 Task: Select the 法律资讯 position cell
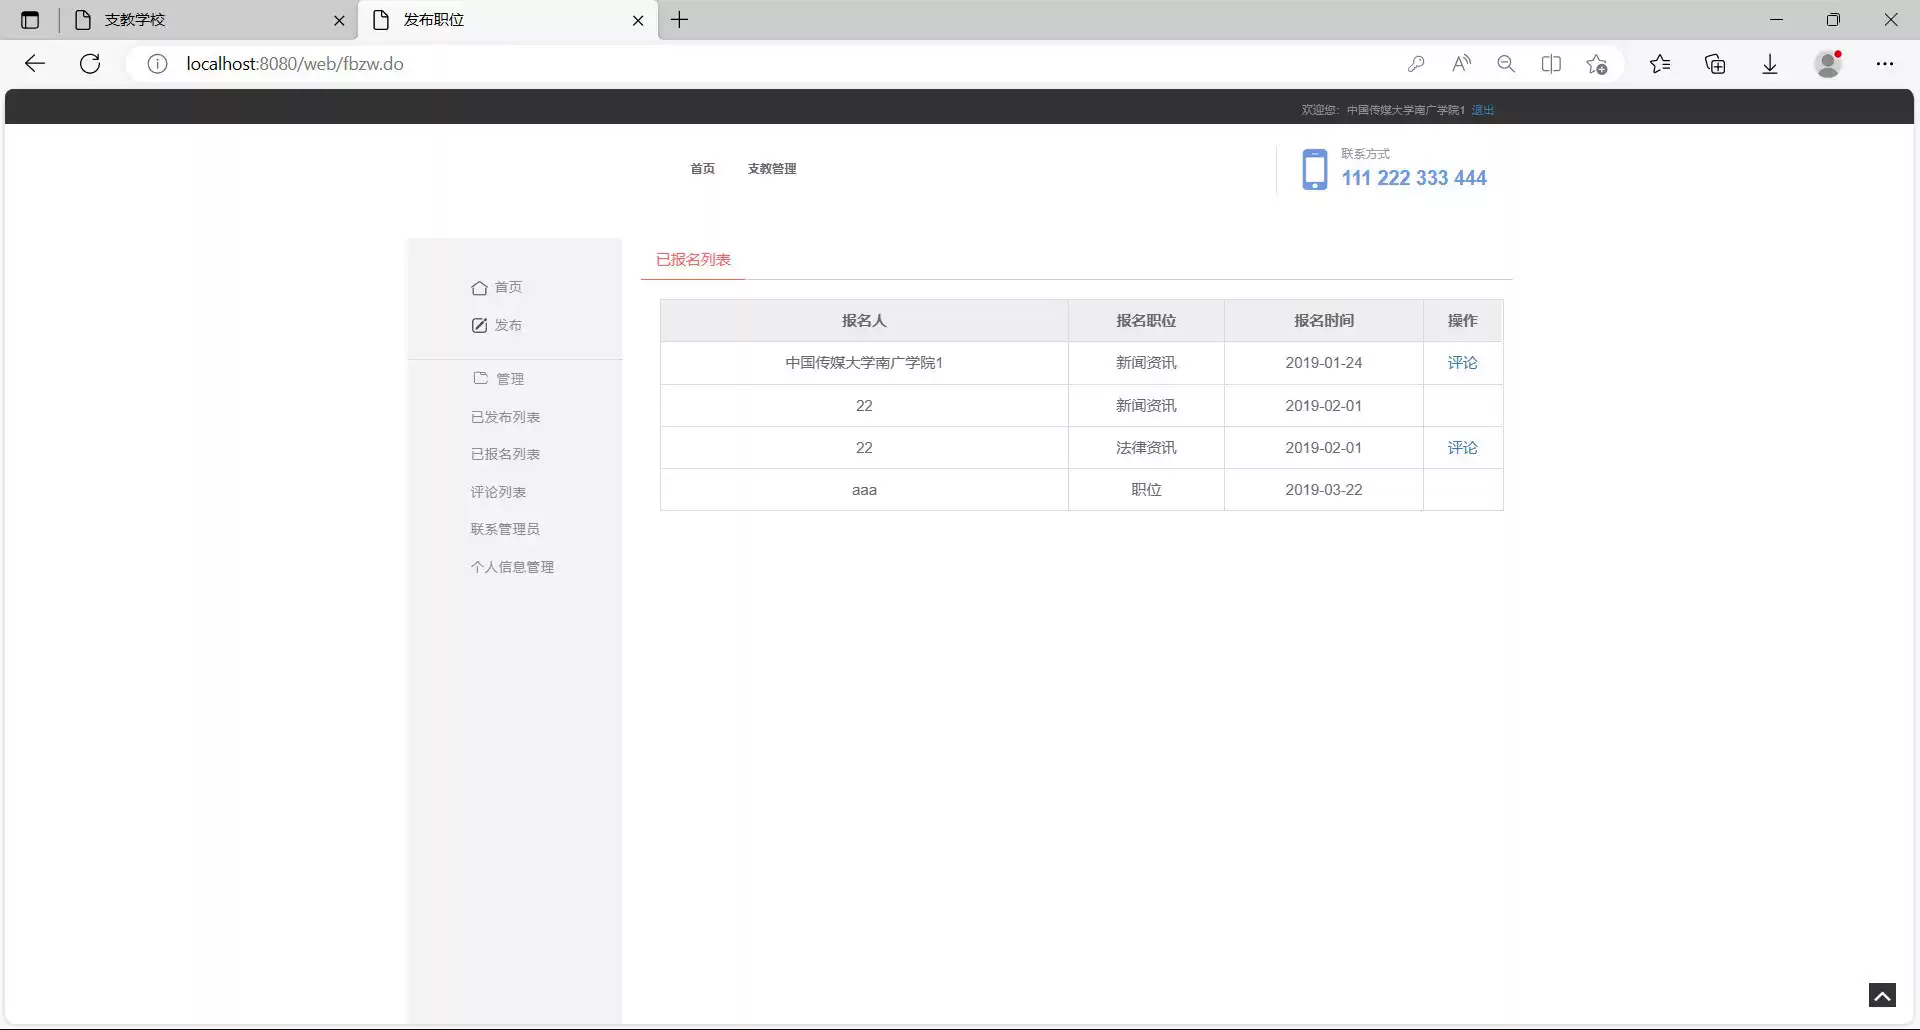point(1146,448)
